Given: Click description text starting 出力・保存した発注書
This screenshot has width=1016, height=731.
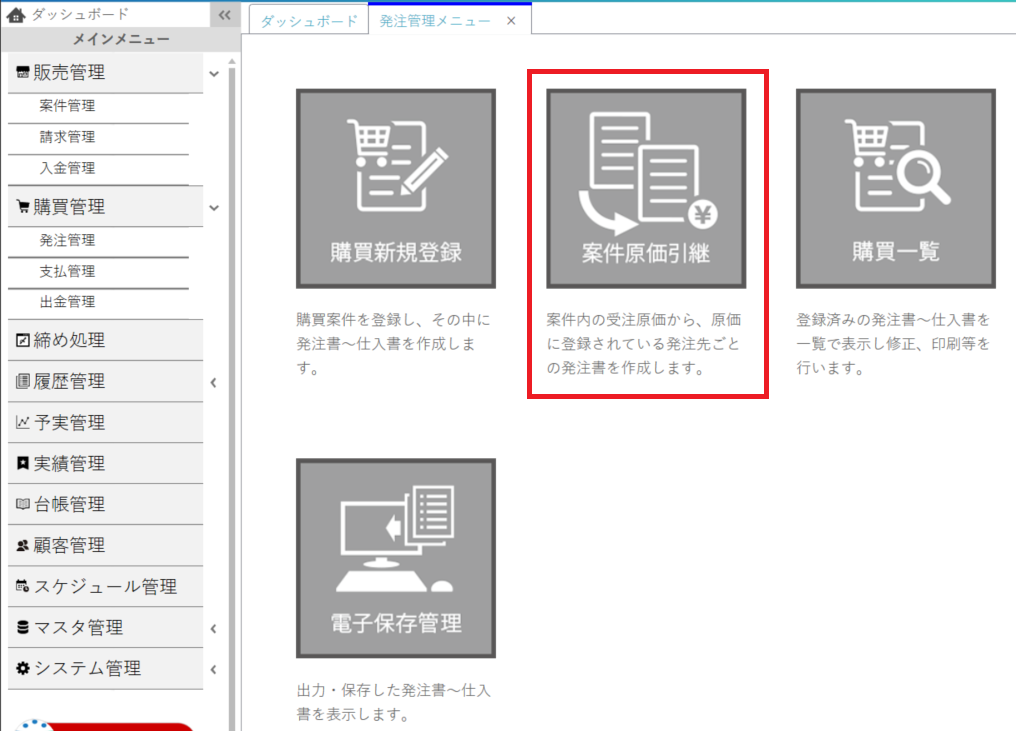Looking at the screenshot, I should click(x=393, y=702).
